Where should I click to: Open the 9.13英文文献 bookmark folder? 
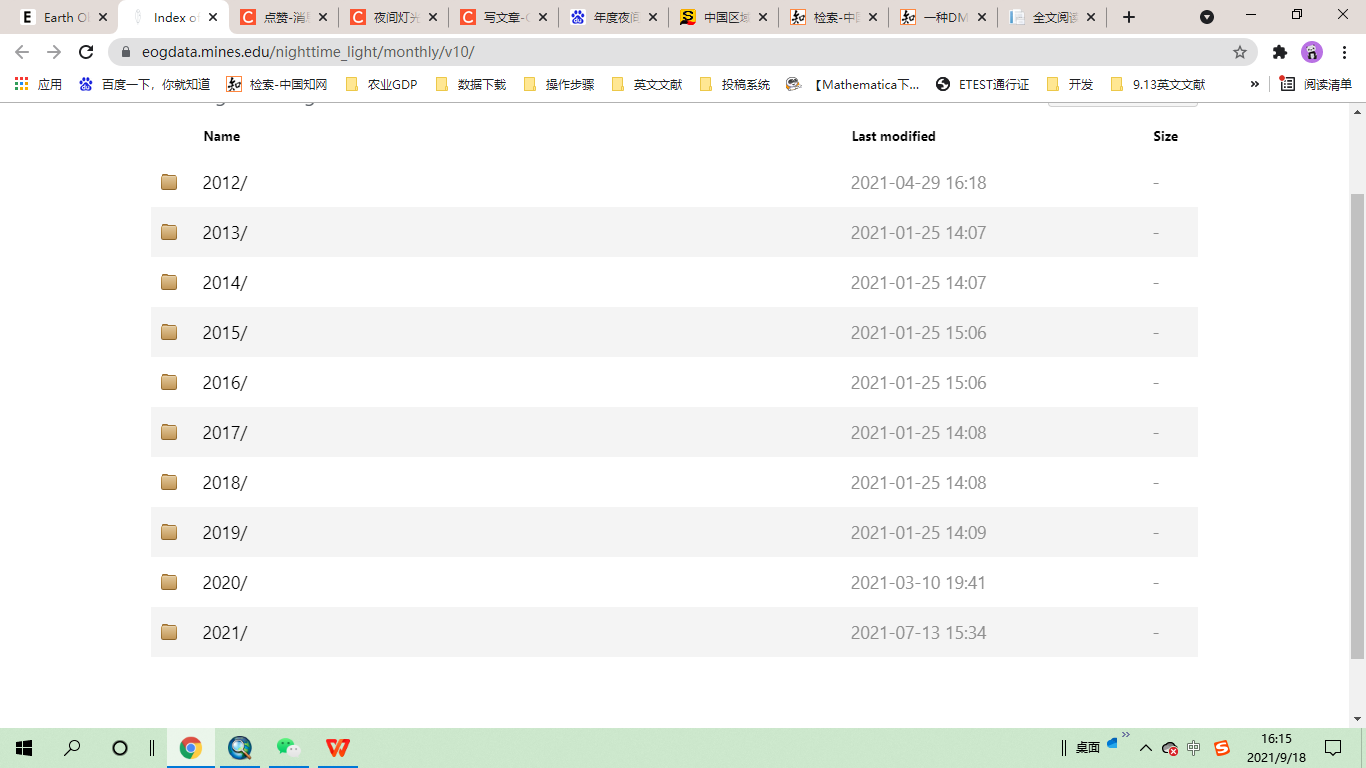[1158, 84]
